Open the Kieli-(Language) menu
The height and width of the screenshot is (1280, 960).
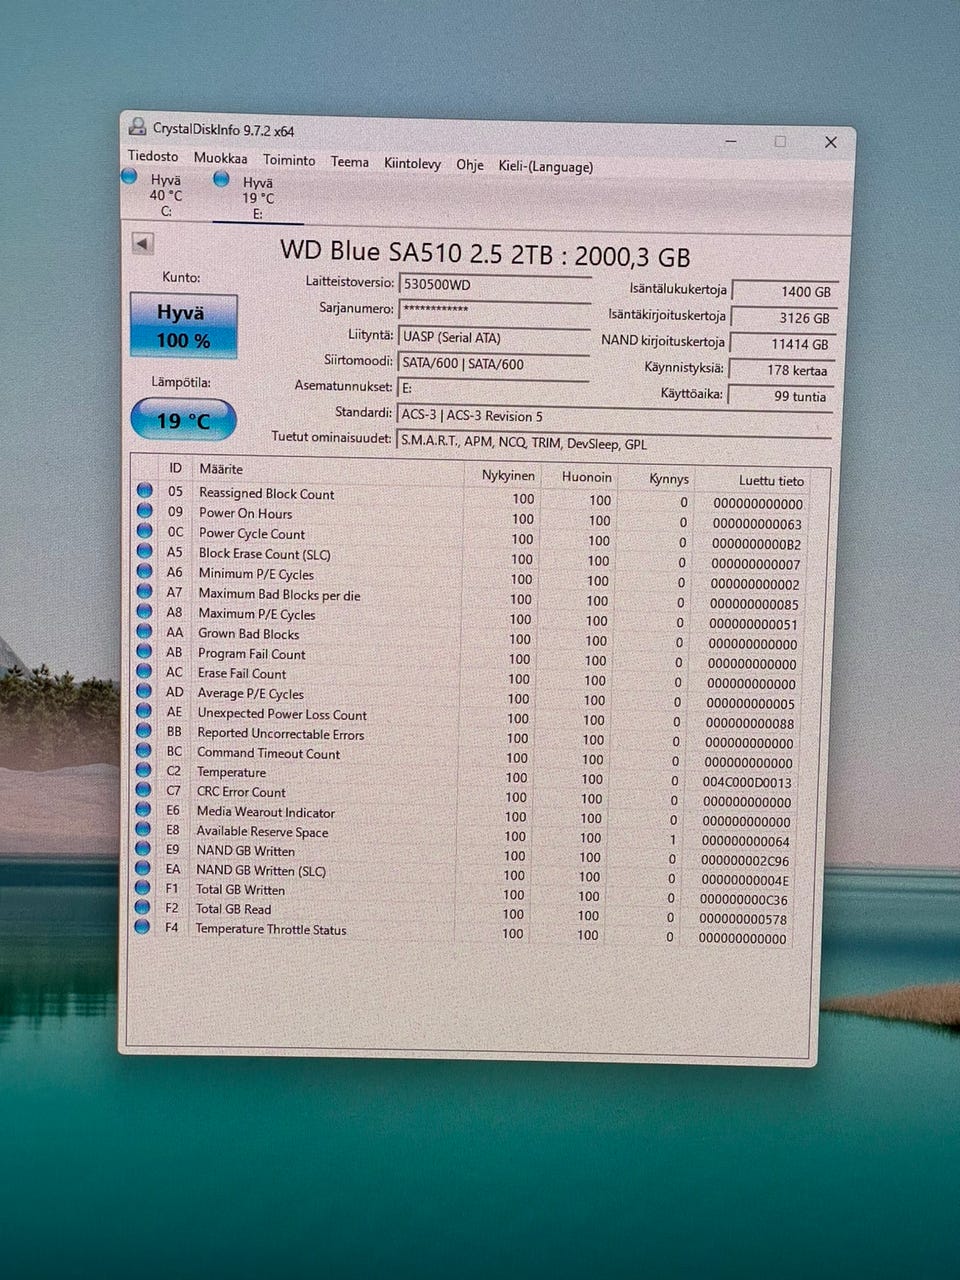coord(545,167)
